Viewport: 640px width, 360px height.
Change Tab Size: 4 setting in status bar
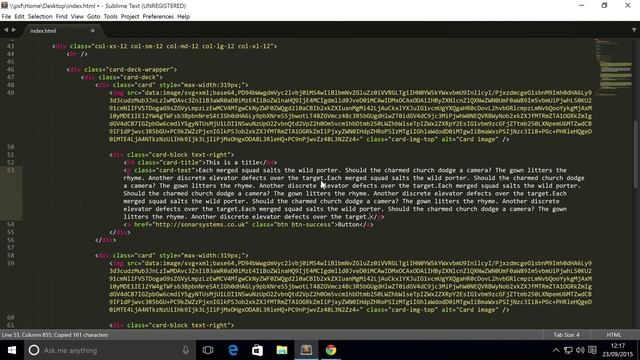click(x=566, y=335)
